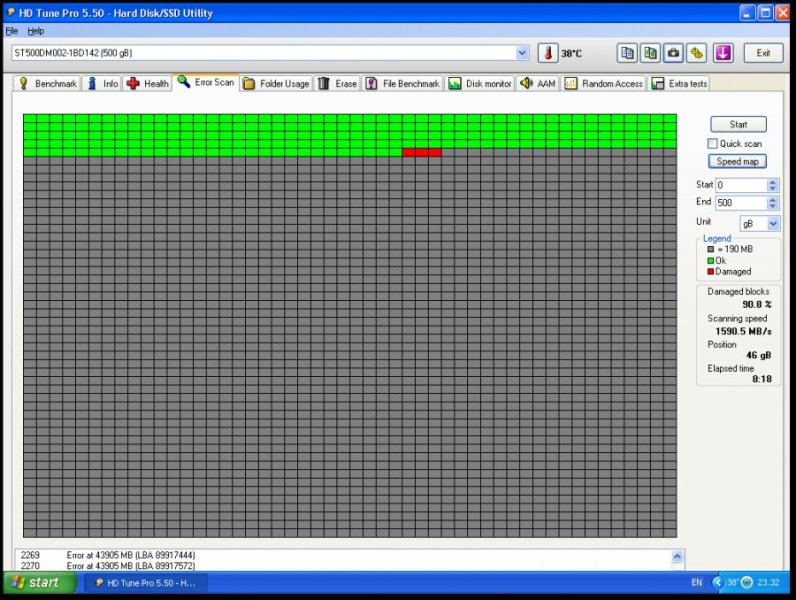Open the options icon in toolbar
The height and width of the screenshot is (600, 796).
697,53
